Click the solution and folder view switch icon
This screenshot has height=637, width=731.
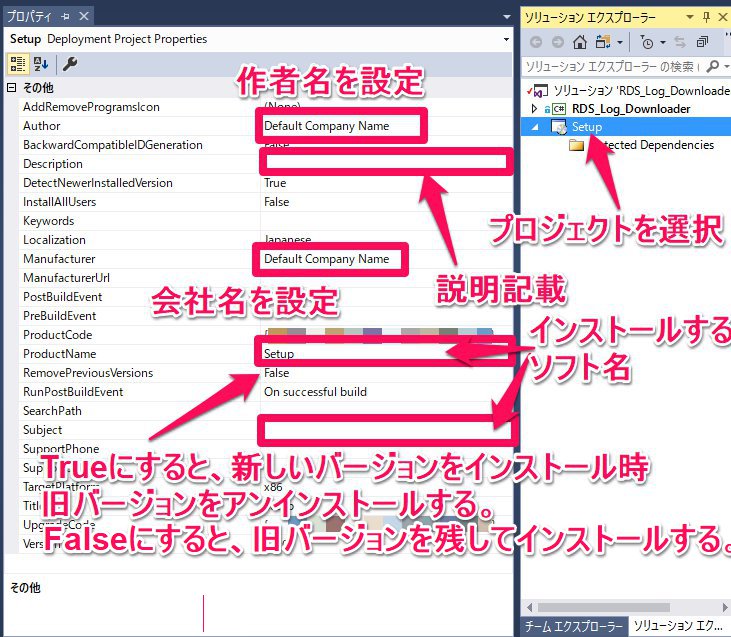tap(605, 42)
